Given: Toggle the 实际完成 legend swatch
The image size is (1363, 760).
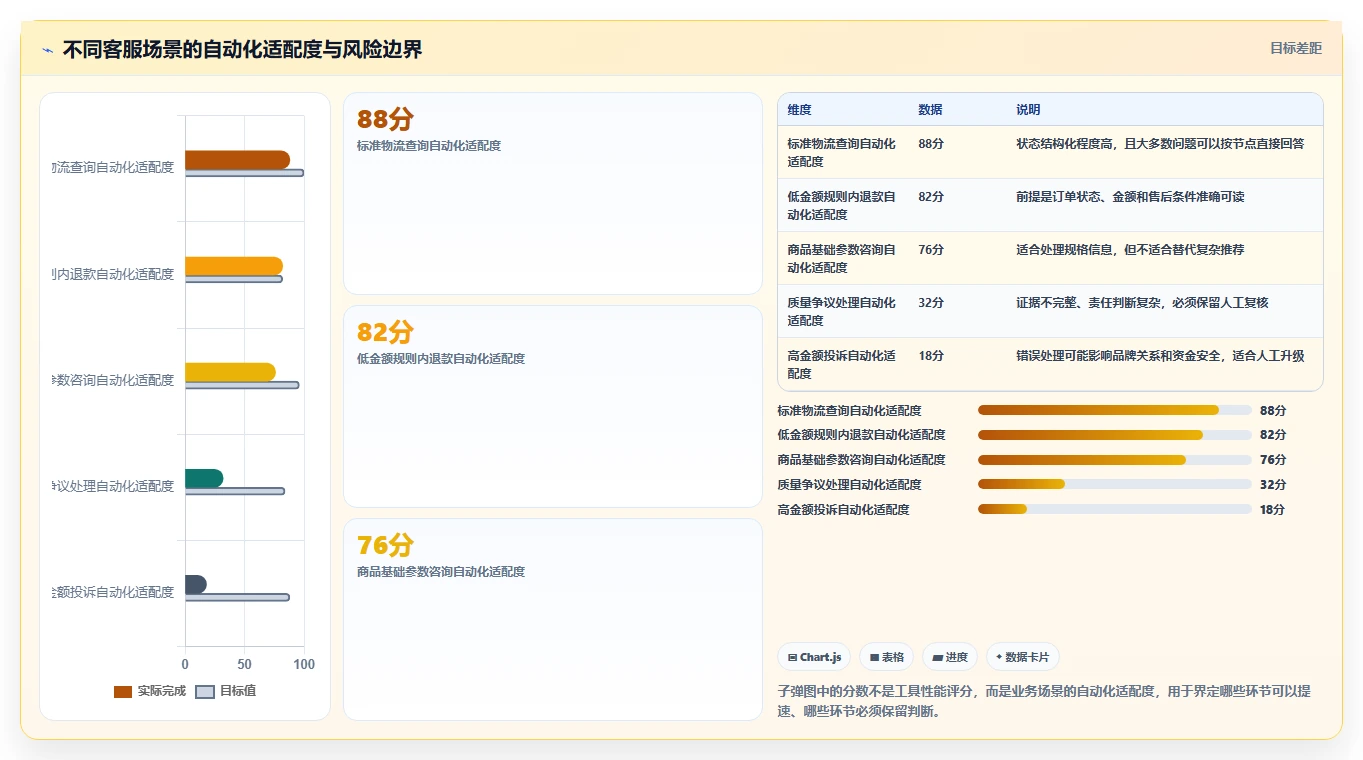Looking at the screenshot, I should coord(123,691).
